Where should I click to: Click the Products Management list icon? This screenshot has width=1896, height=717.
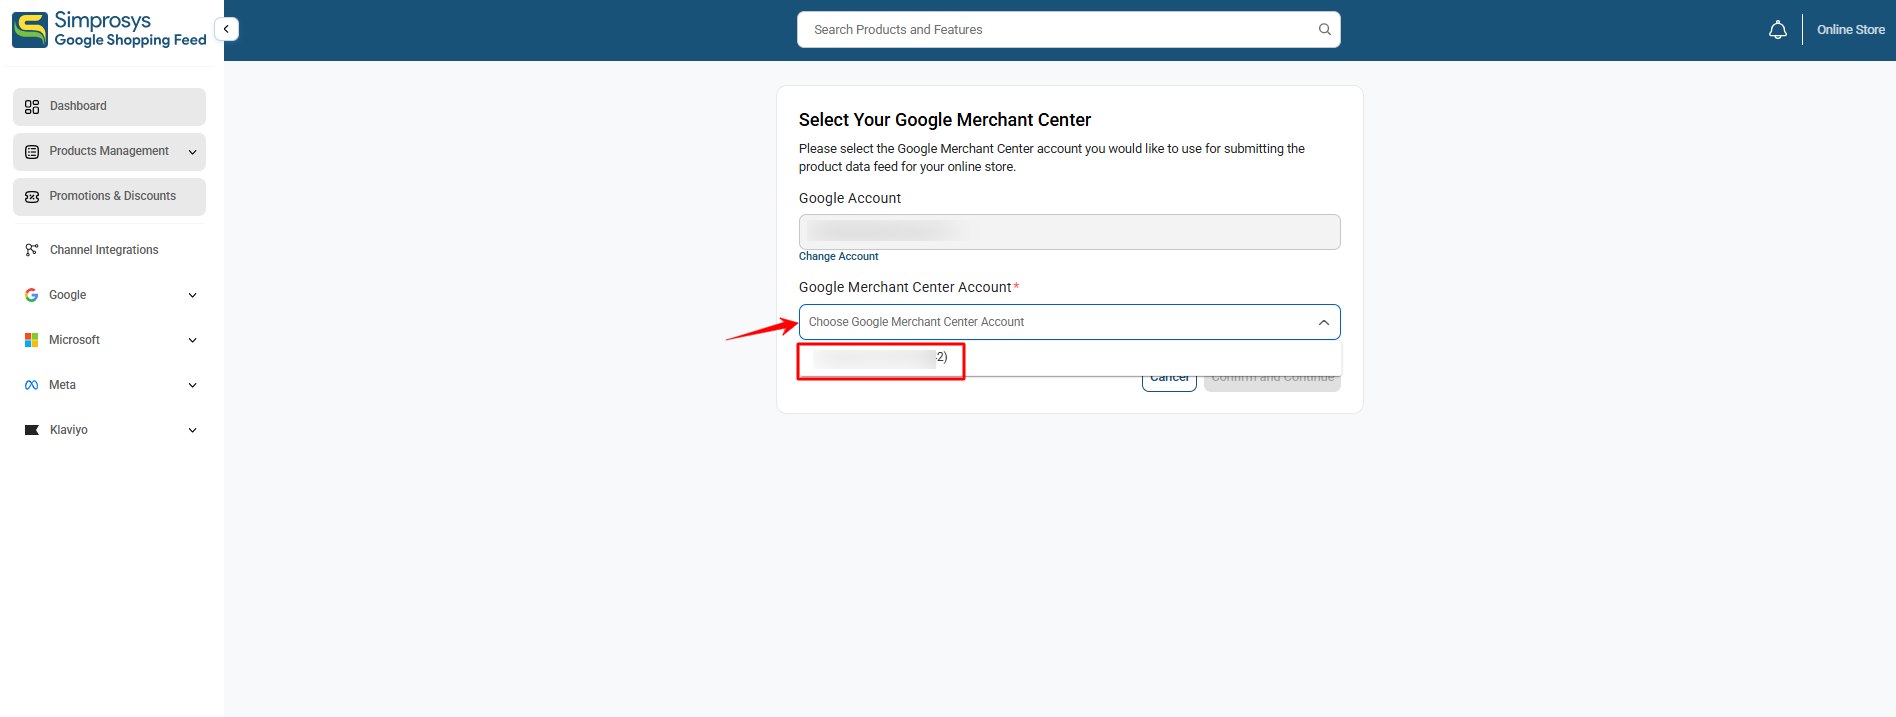[x=32, y=152]
